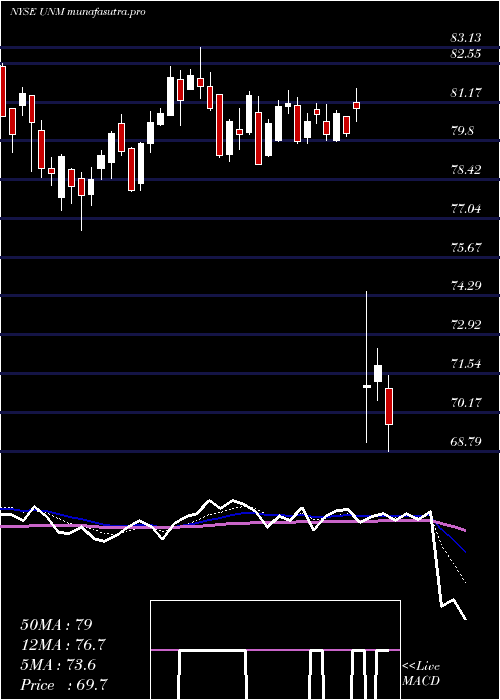Select the 82.55 price level label
500x700 pixels.
click(x=466, y=54)
